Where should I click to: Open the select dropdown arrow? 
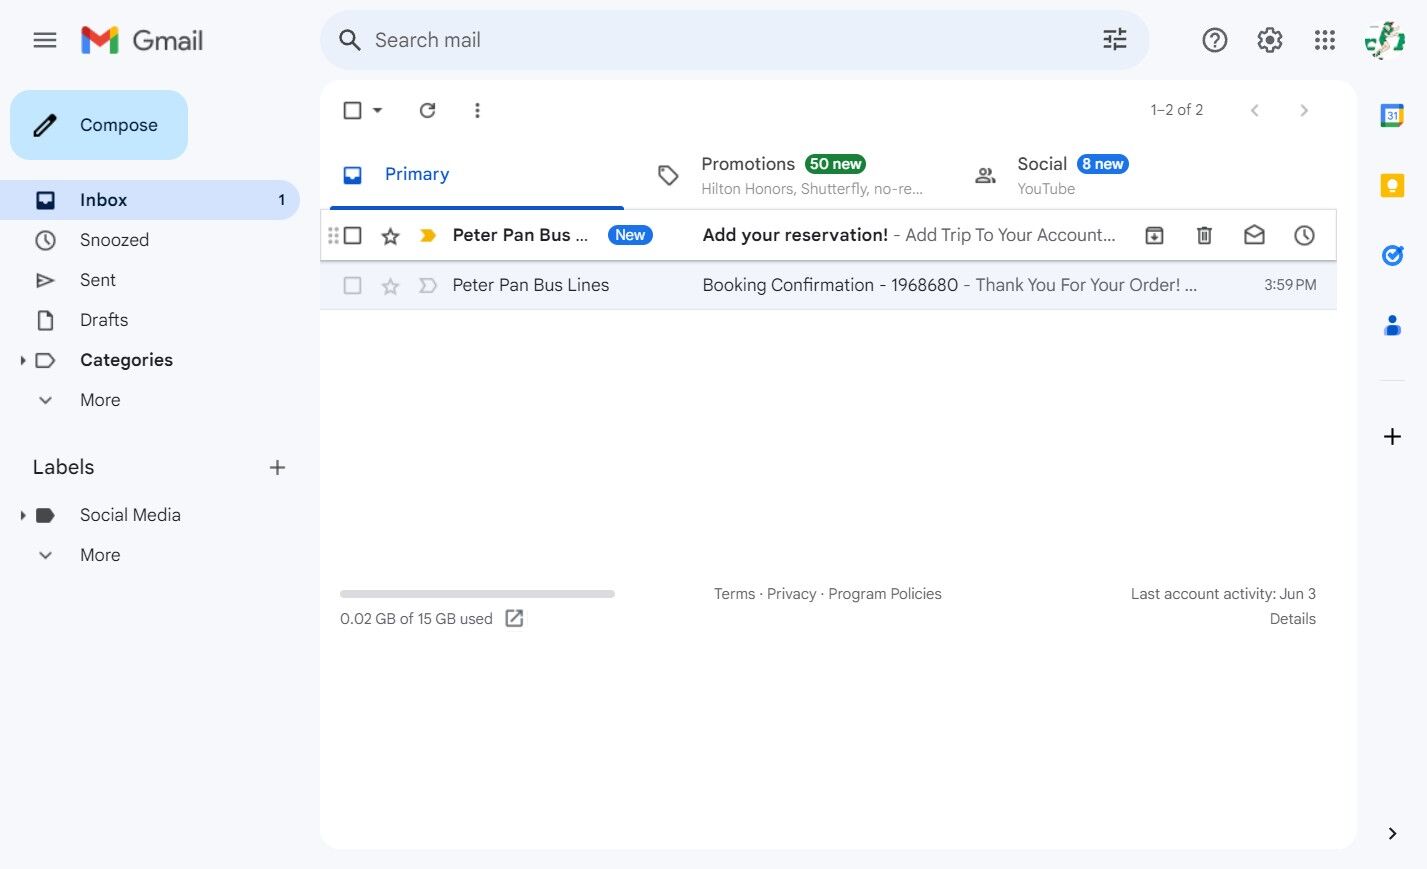tap(377, 110)
